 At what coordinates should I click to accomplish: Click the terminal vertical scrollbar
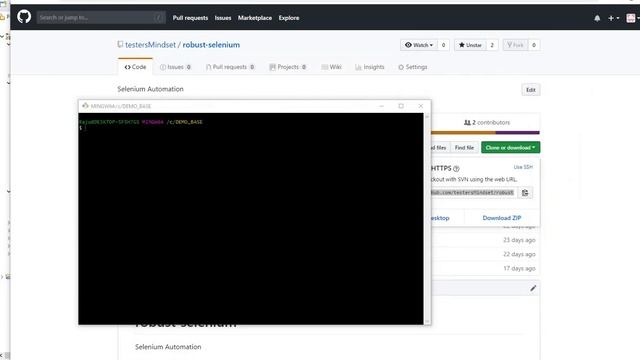[427, 219]
